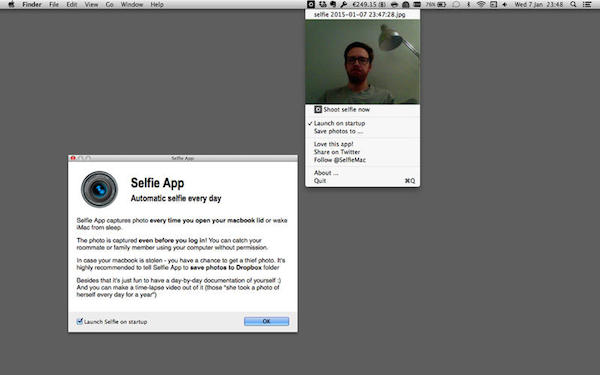Click the volume speaker icon

point(505,5)
